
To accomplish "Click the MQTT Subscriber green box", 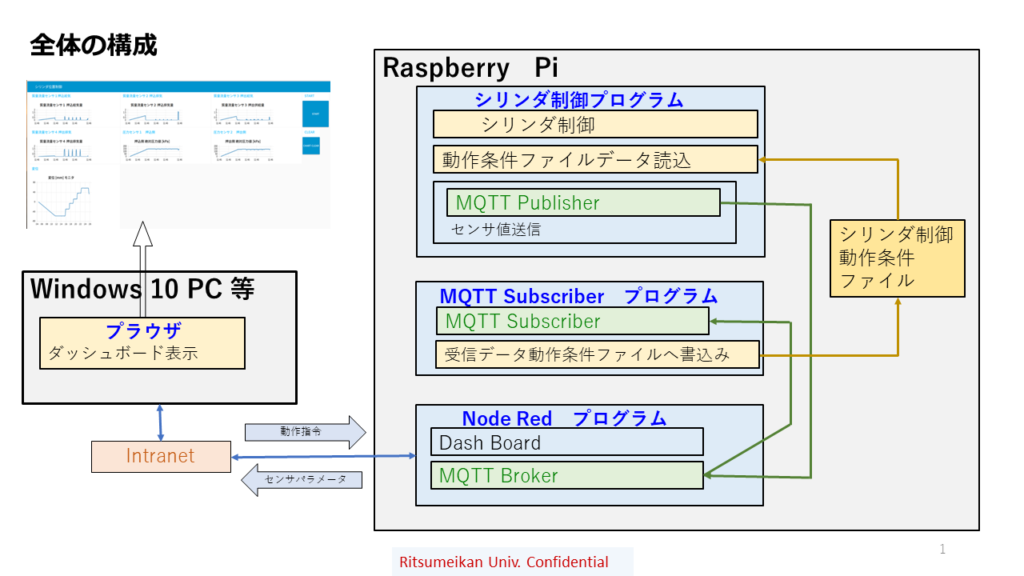I will [x=572, y=321].
